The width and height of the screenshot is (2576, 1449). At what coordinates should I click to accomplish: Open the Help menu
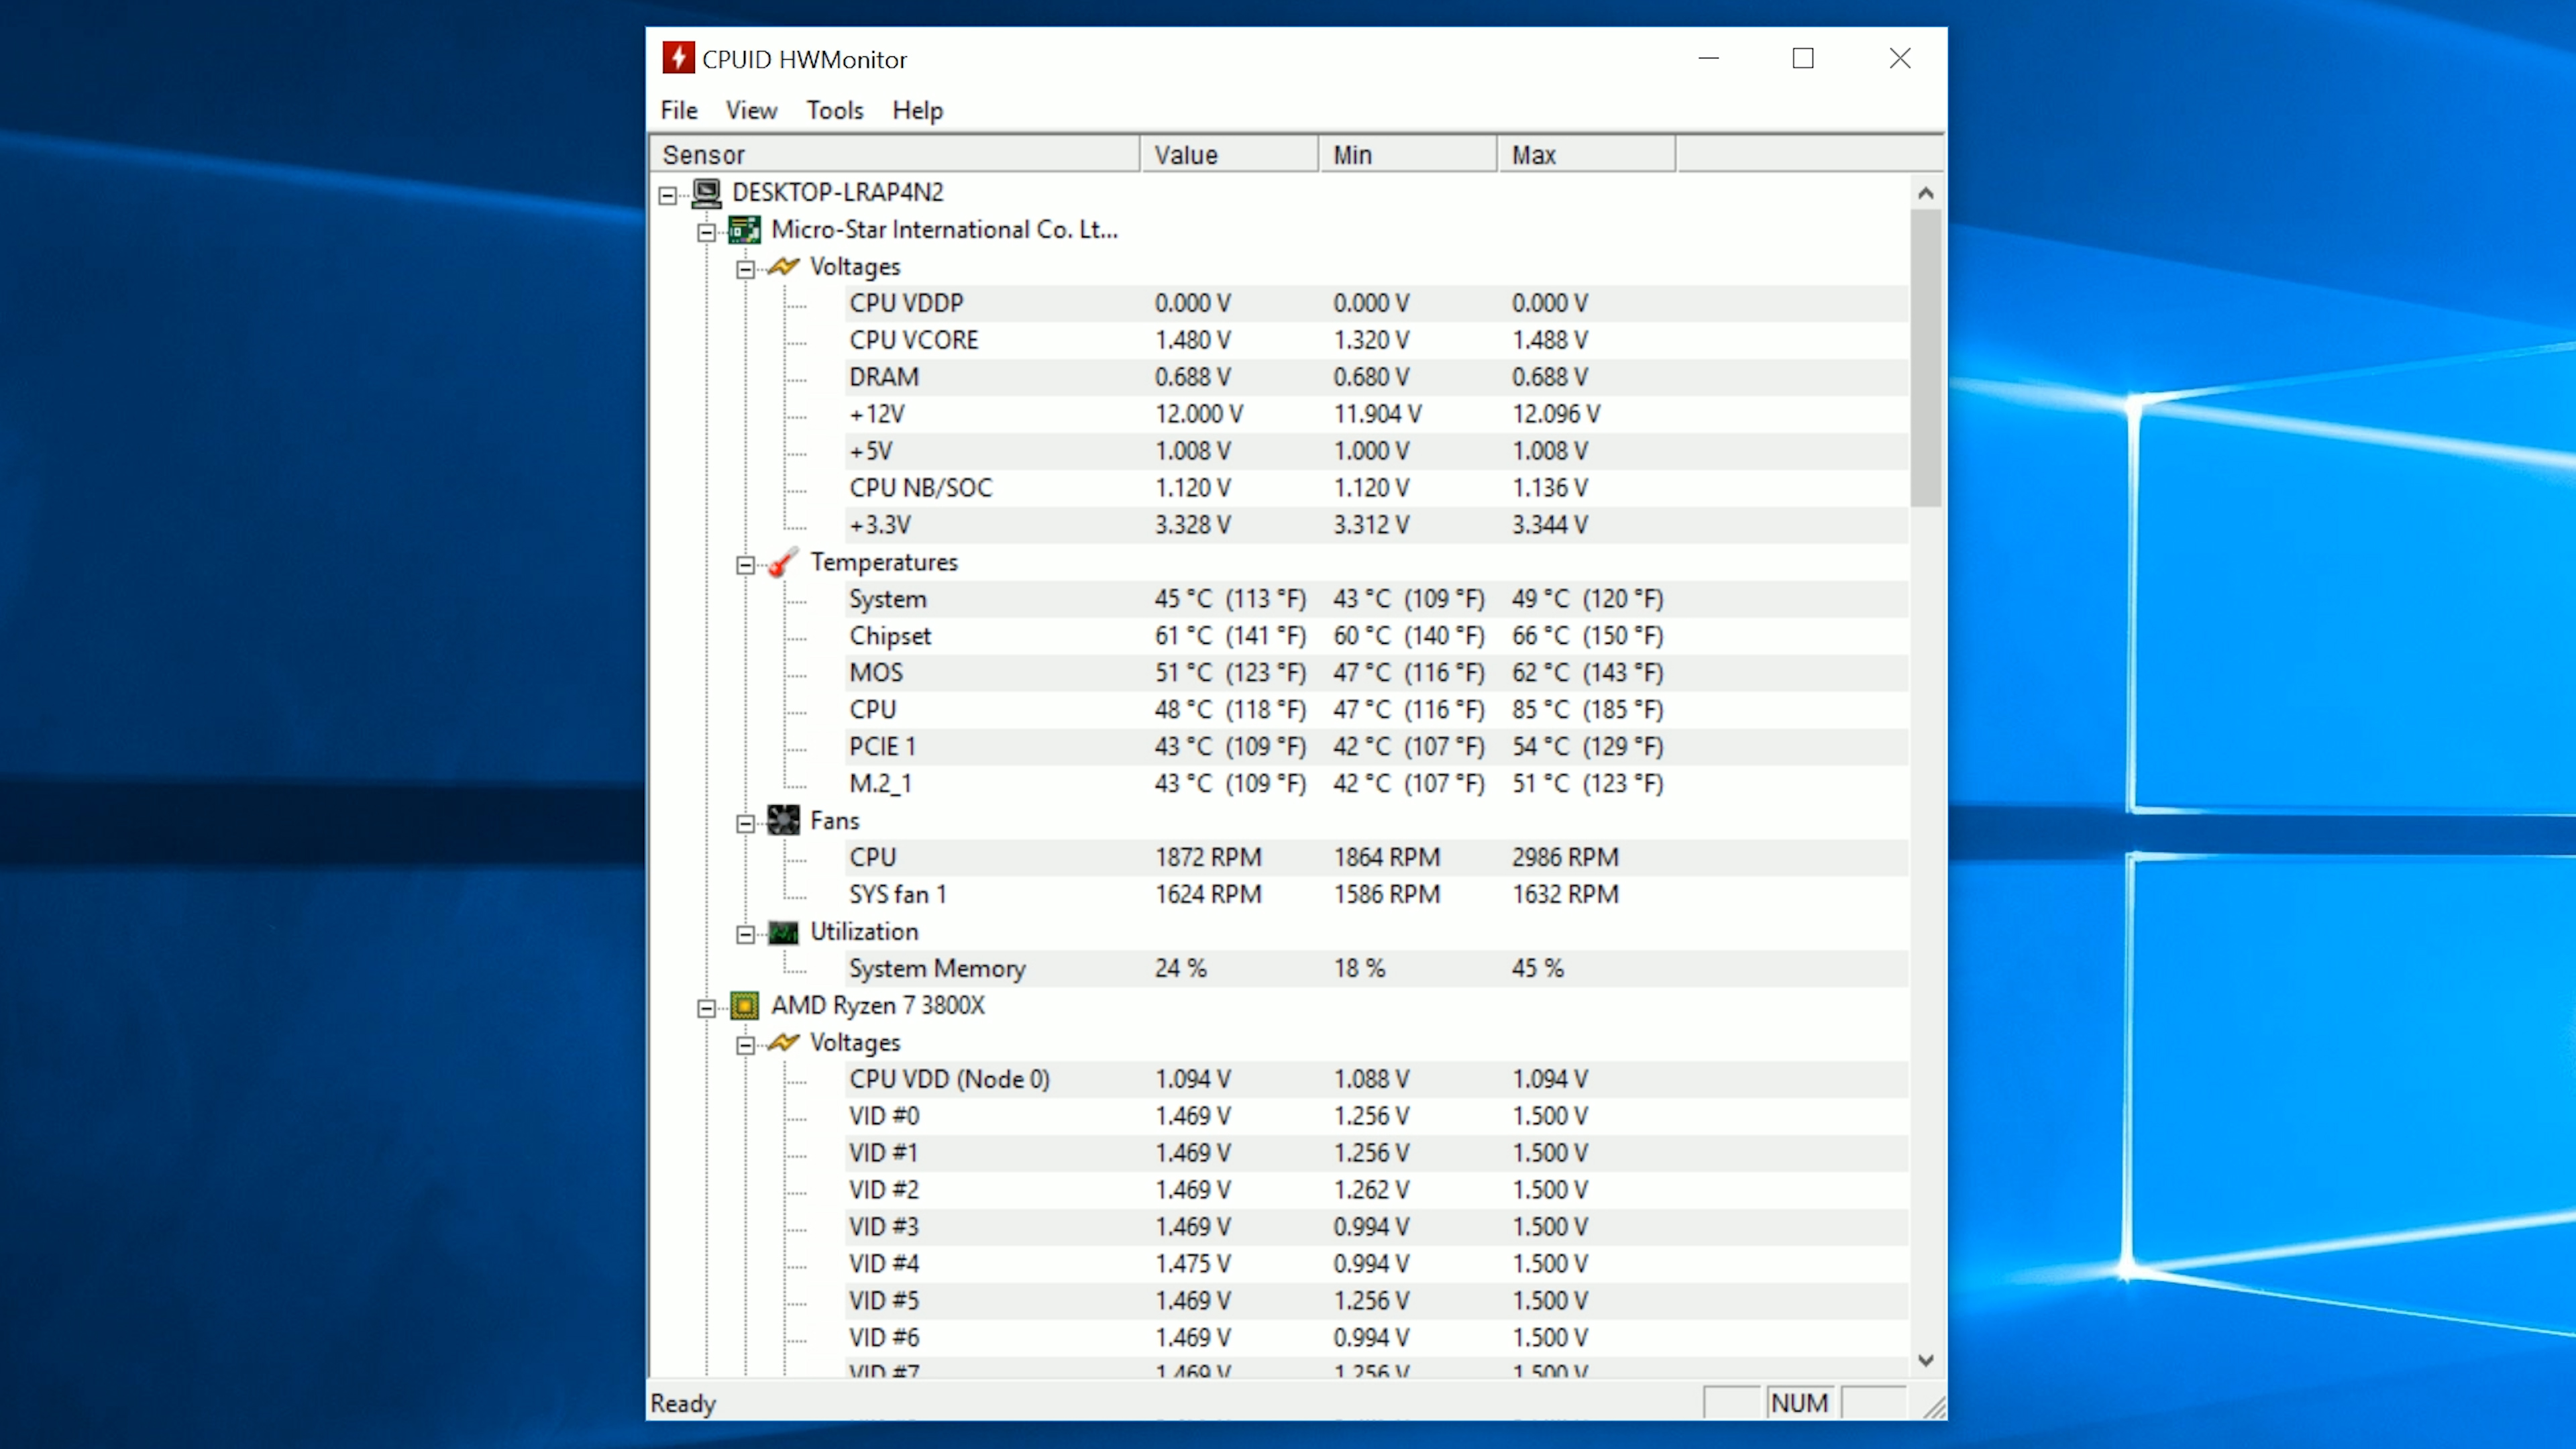918,110
